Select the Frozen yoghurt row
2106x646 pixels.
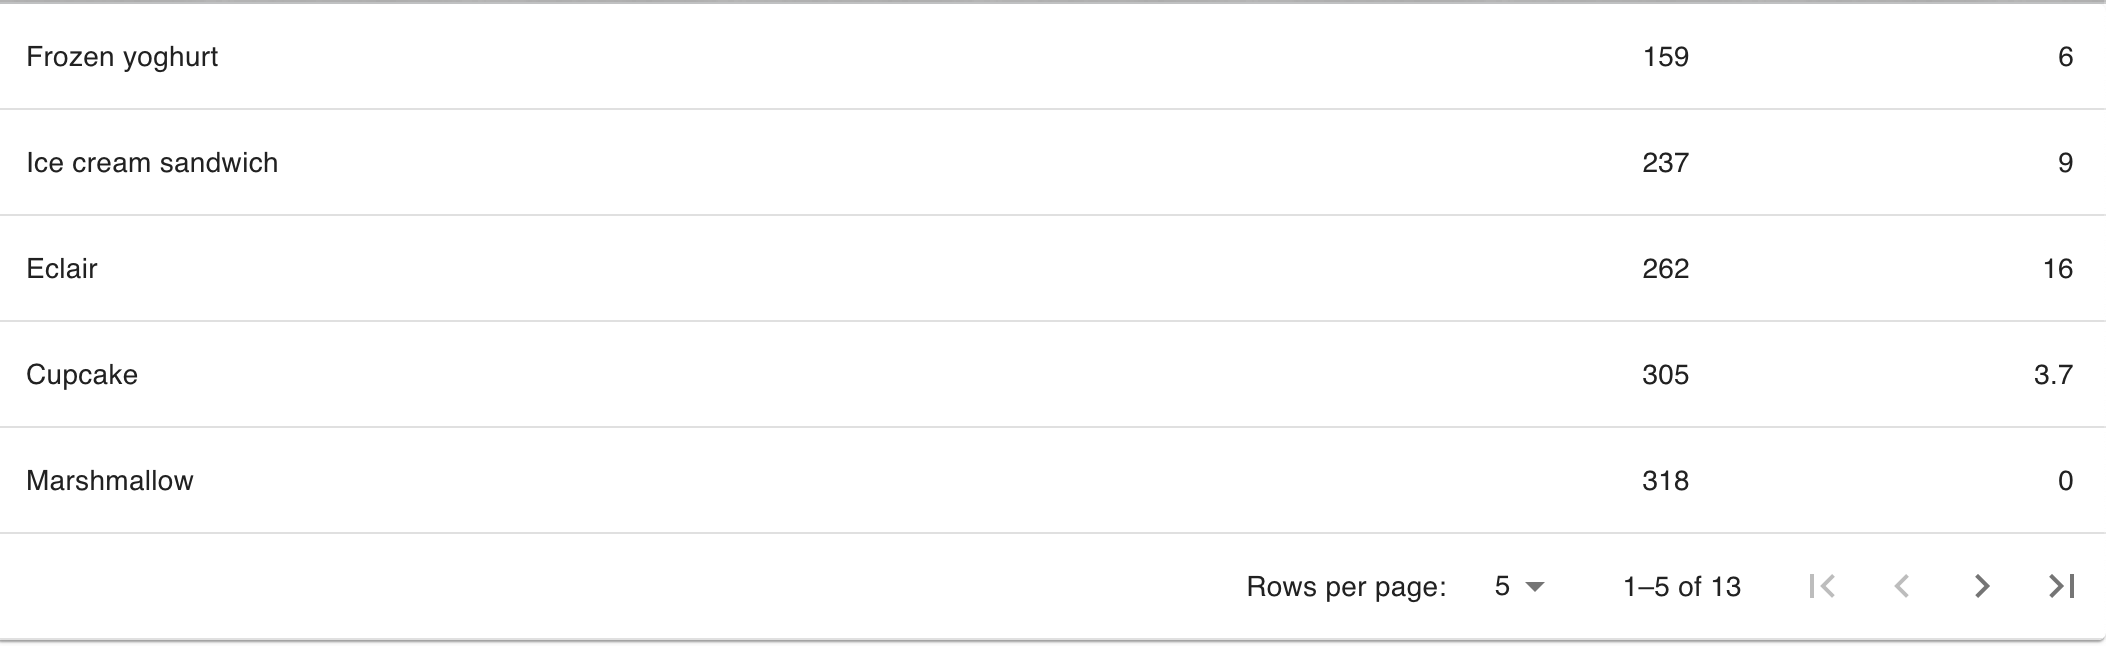[x=122, y=57]
